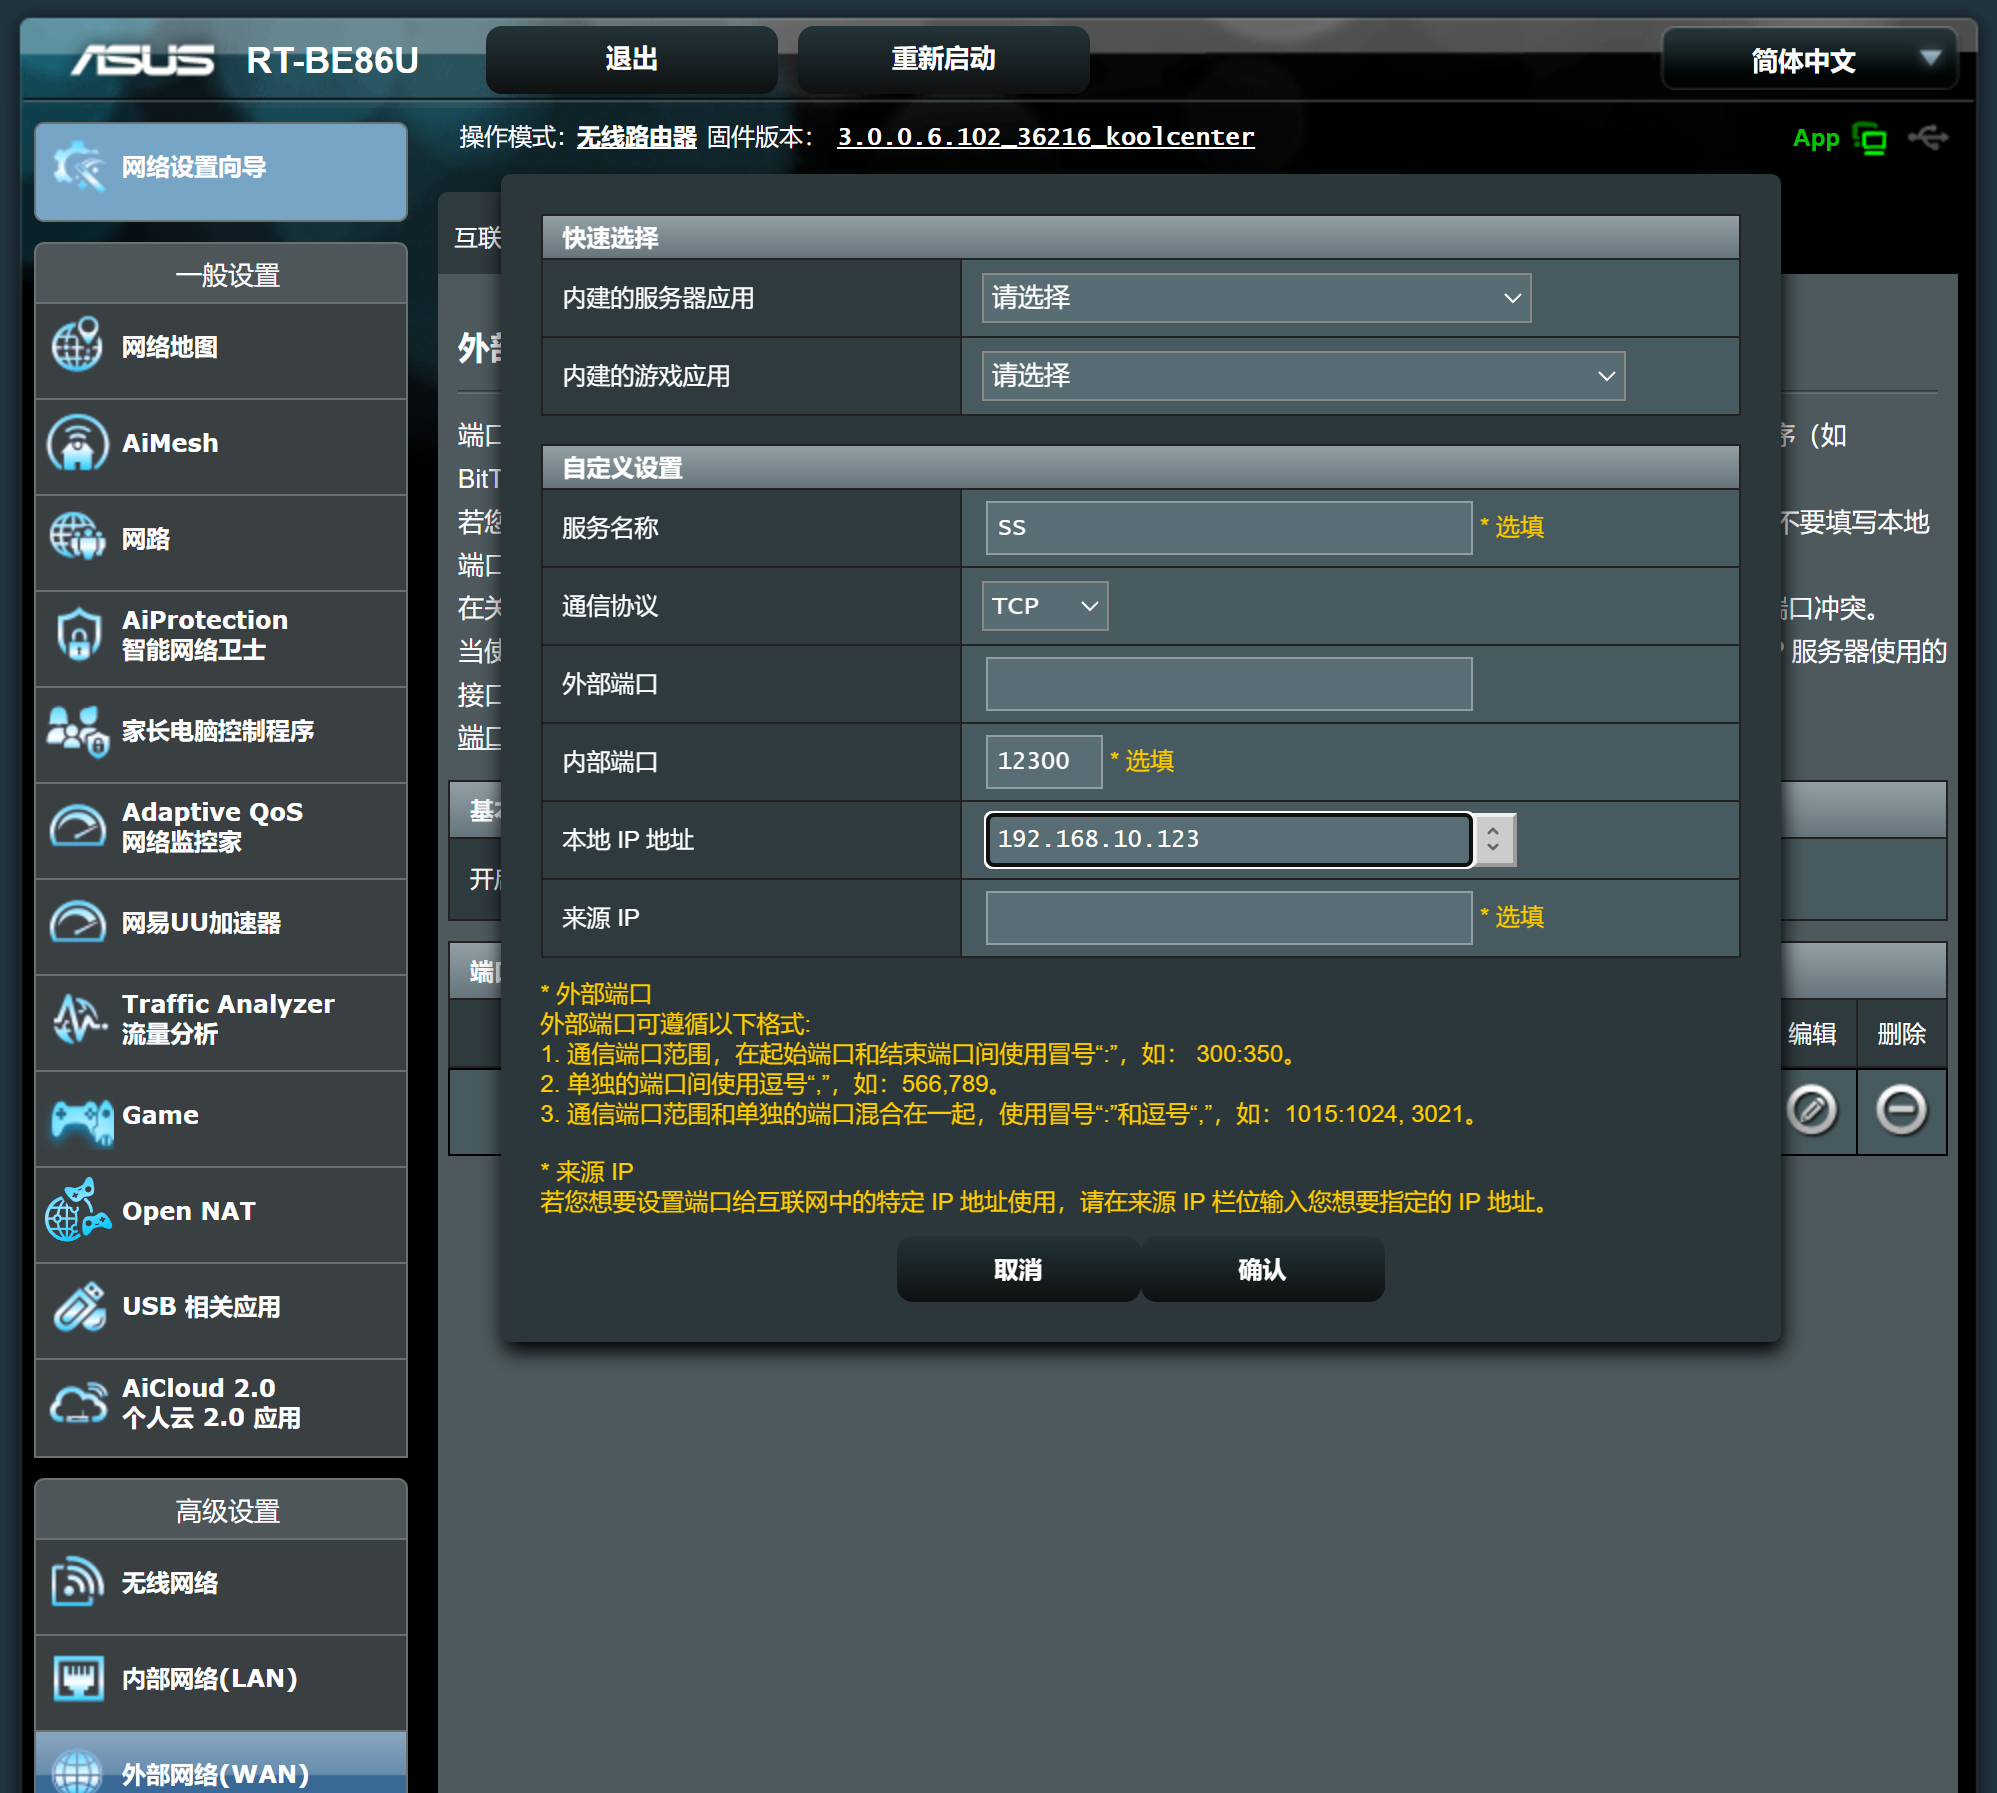Click the delete minus icon in rule row
This screenshot has width=1997, height=1793.
click(1901, 1110)
